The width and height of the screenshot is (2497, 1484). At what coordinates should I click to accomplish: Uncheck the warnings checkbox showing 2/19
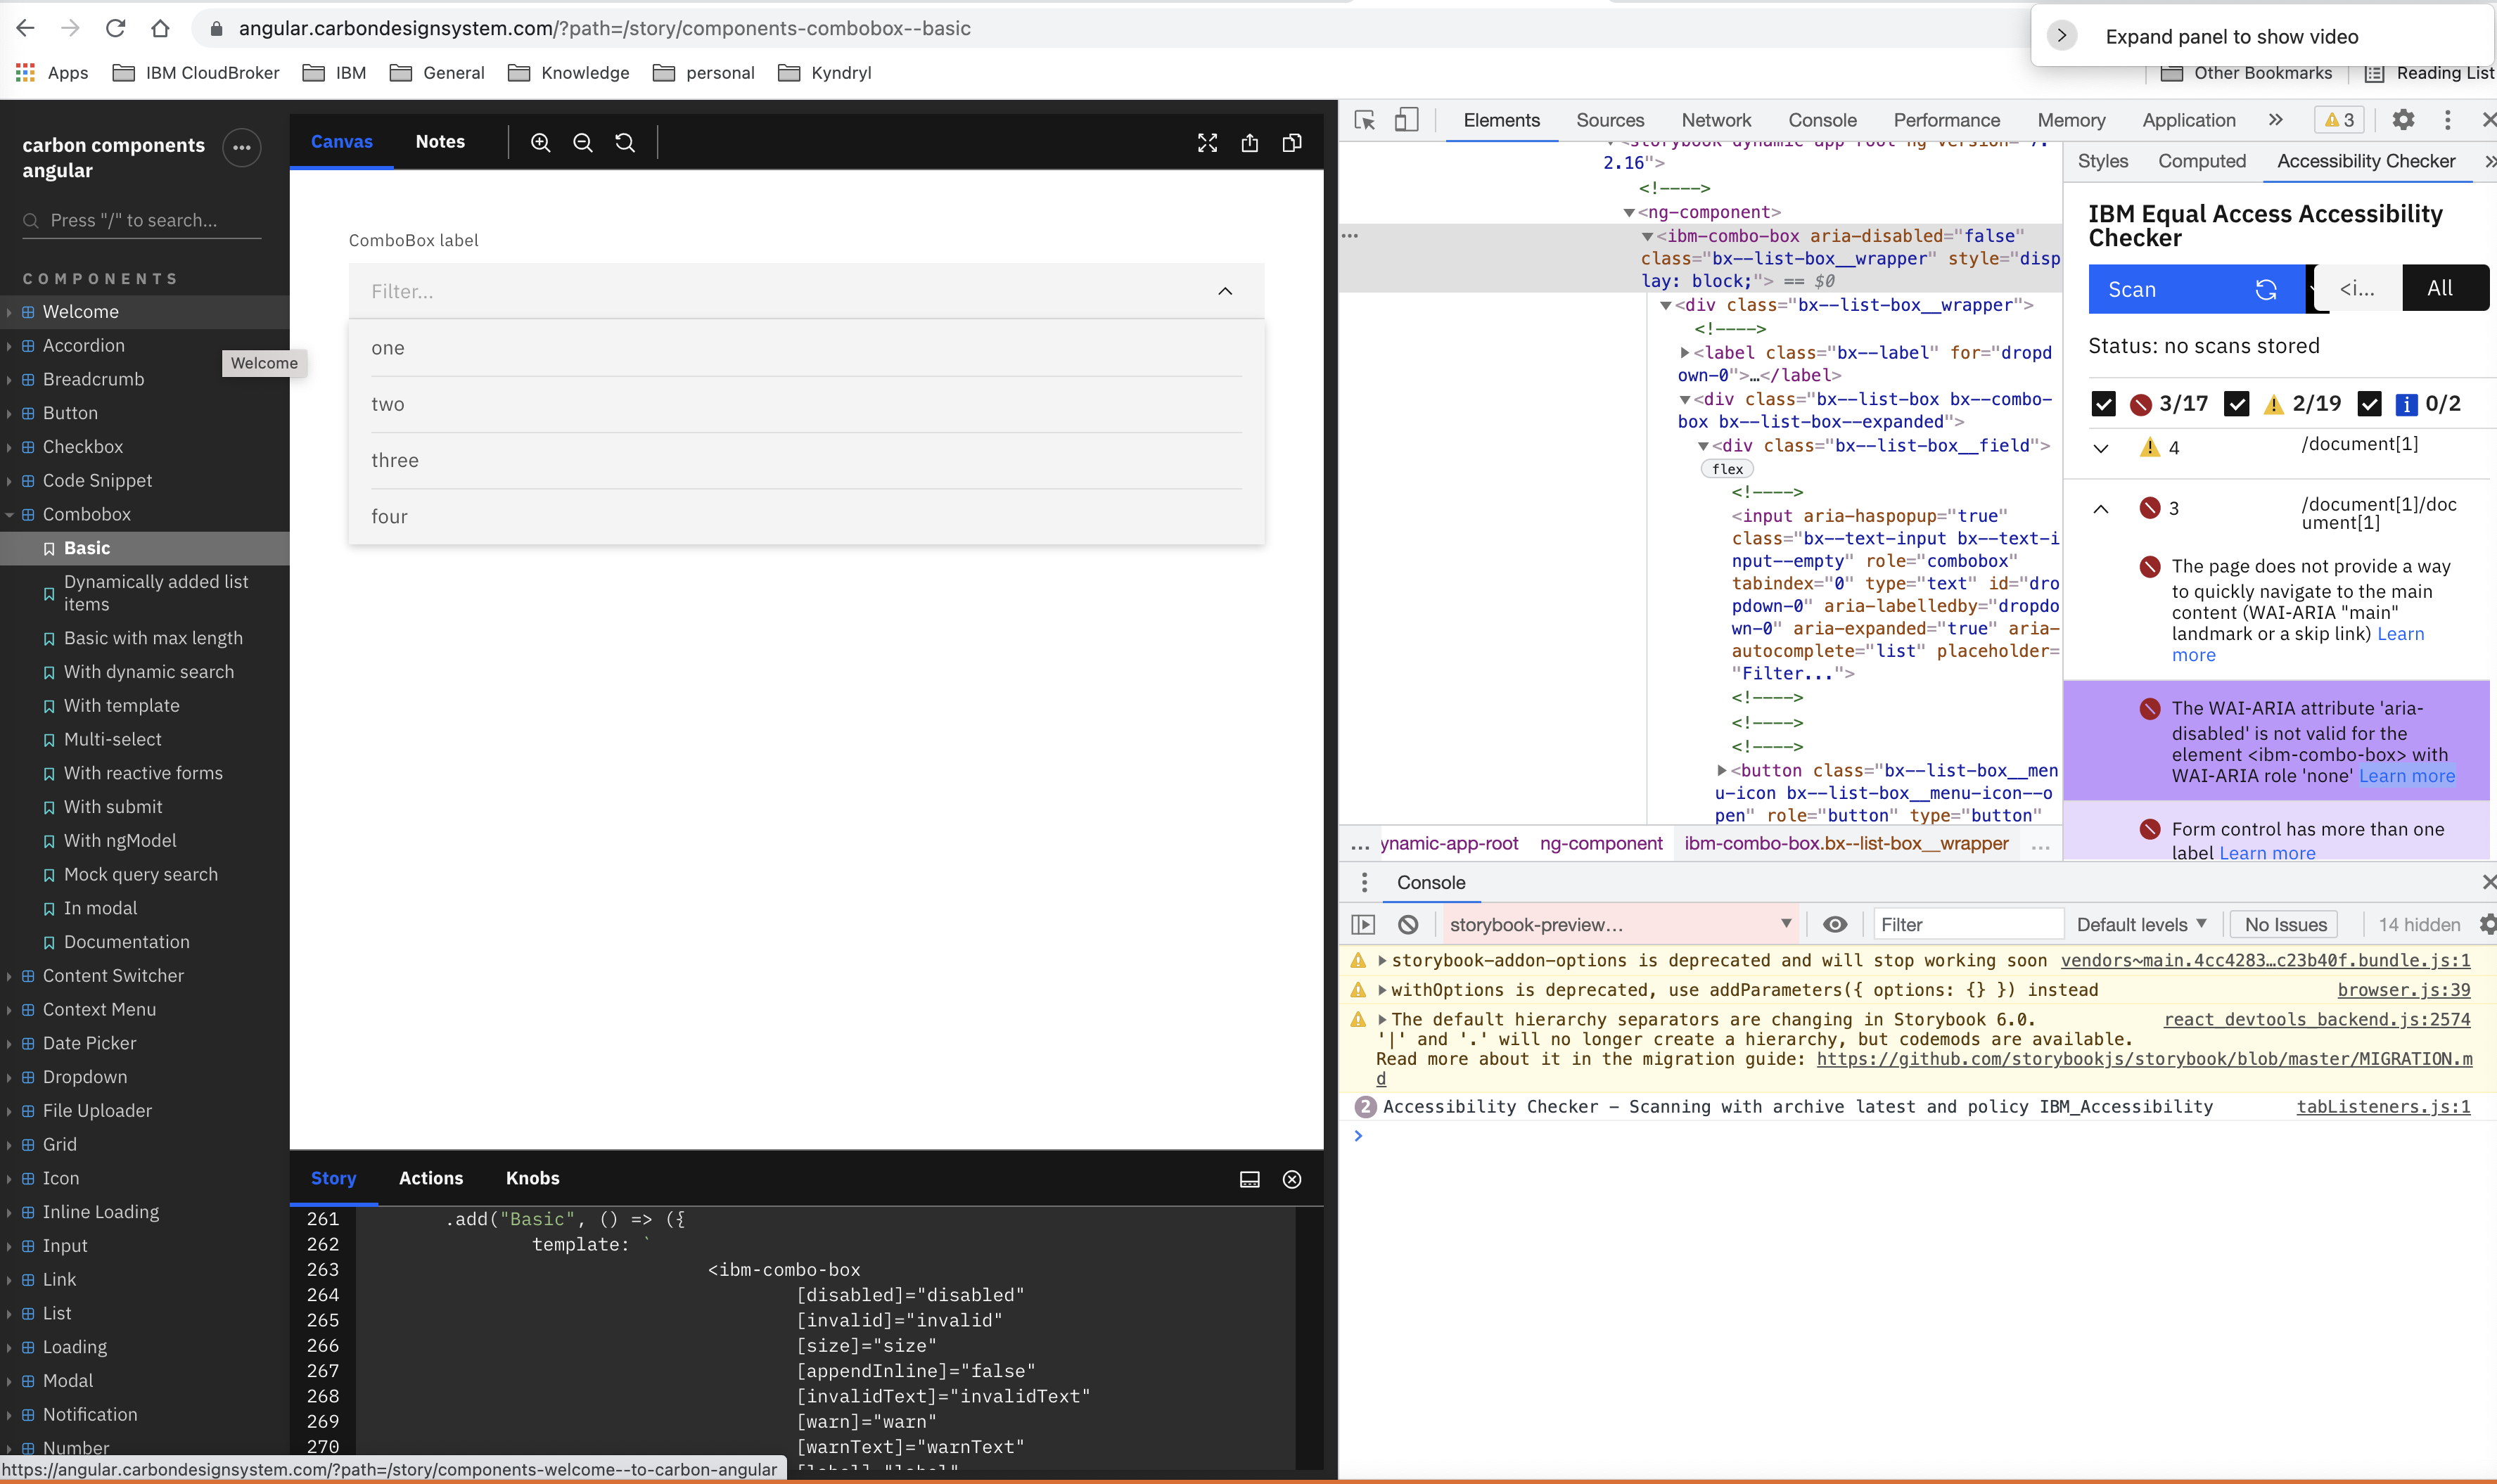tap(2238, 403)
